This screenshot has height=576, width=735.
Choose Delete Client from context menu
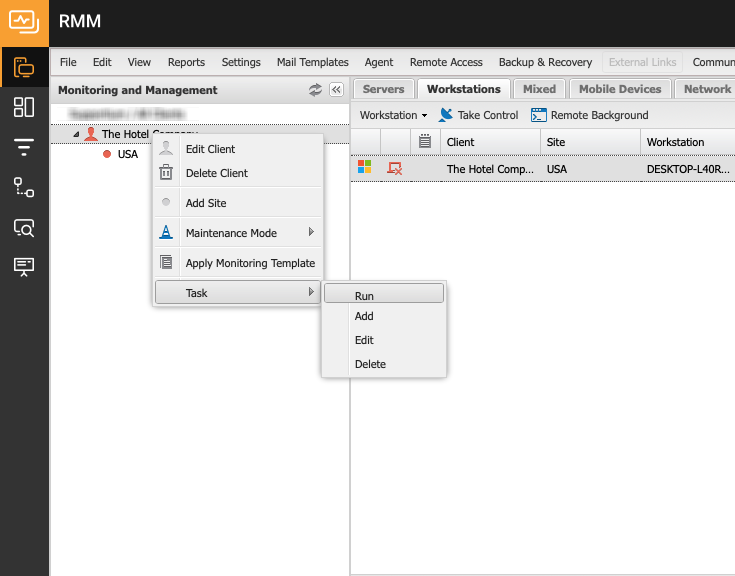click(238, 173)
